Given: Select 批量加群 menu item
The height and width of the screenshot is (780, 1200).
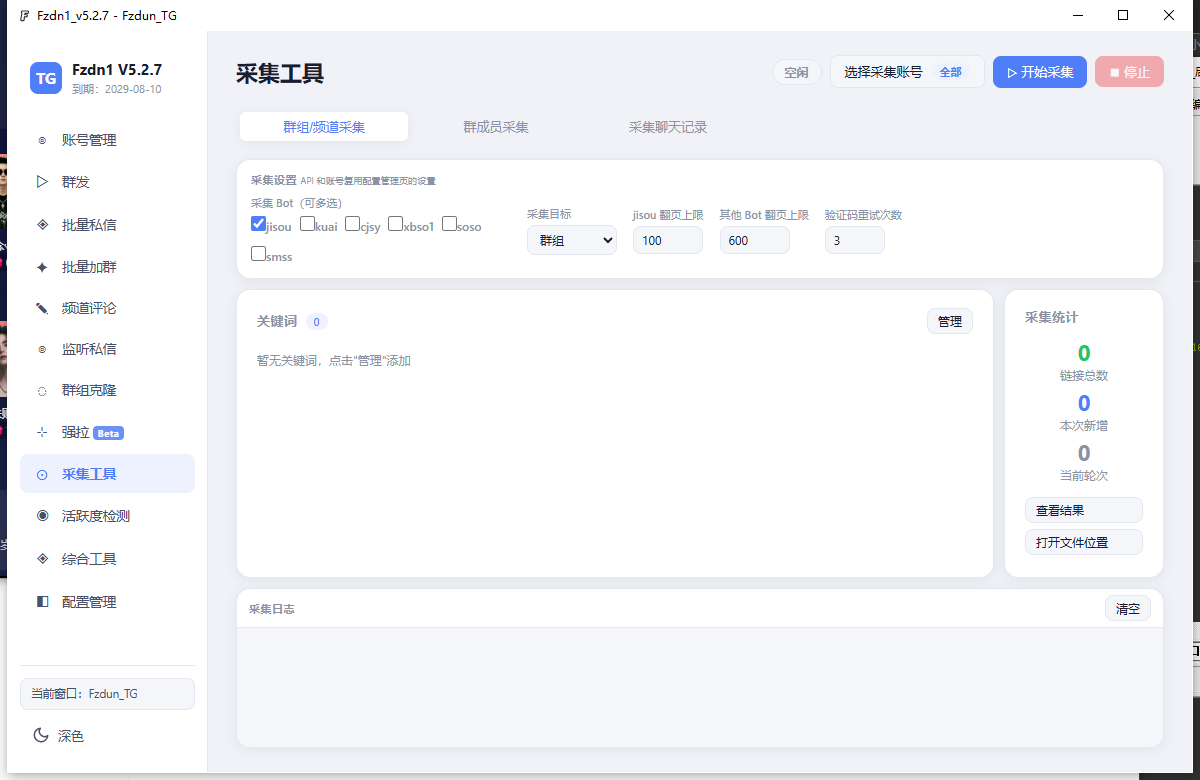Looking at the screenshot, I should [x=107, y=267].
